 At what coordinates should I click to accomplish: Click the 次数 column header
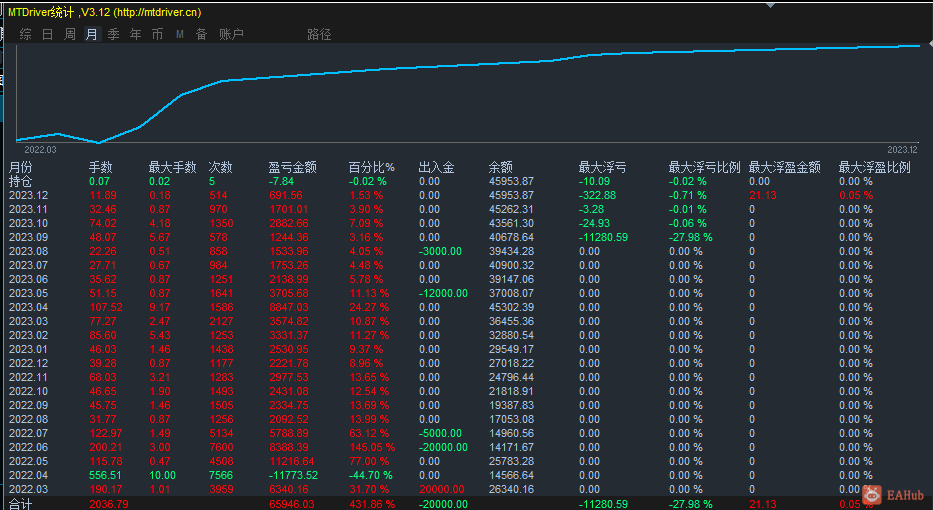[221, 168]
